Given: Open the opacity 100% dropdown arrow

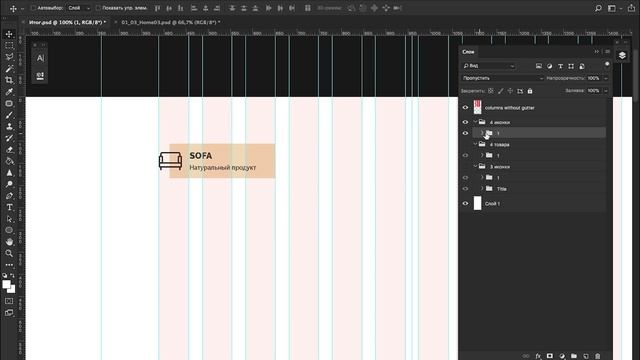Looking at the screenshot, I should [606, 78].
